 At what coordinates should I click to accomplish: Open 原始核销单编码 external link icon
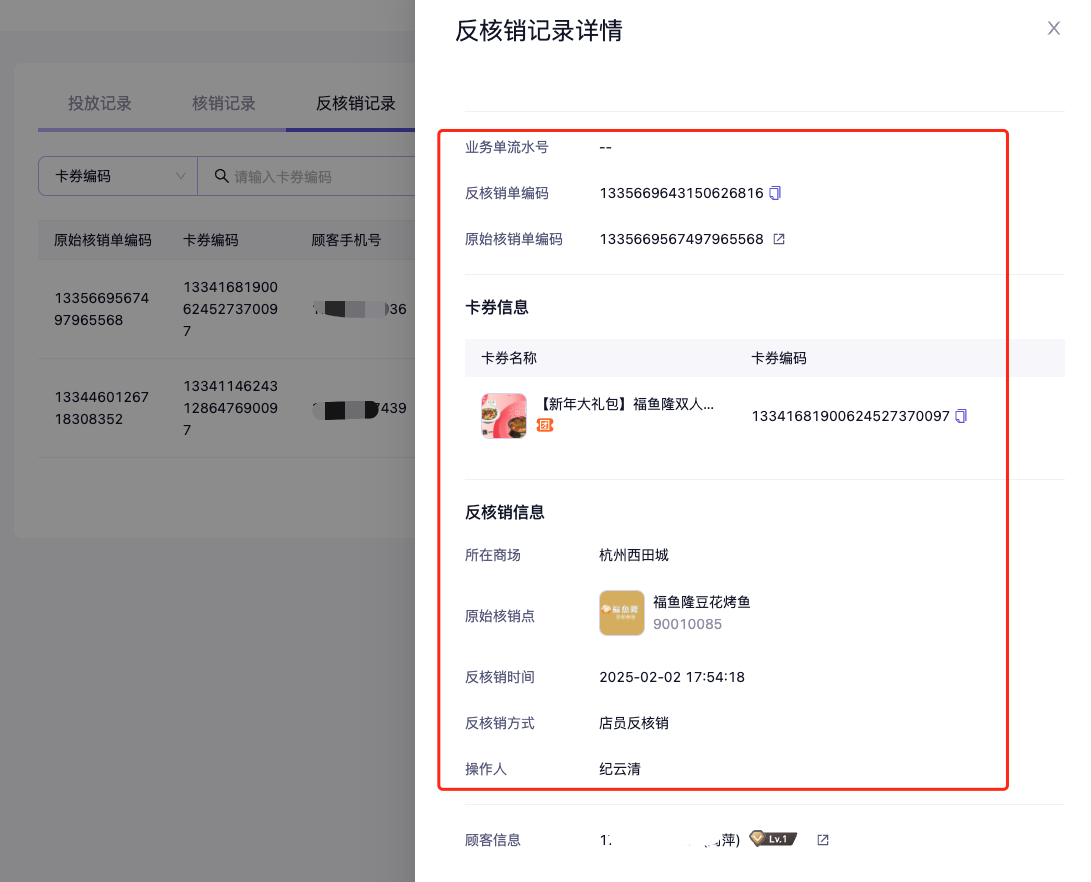point(779,239)
